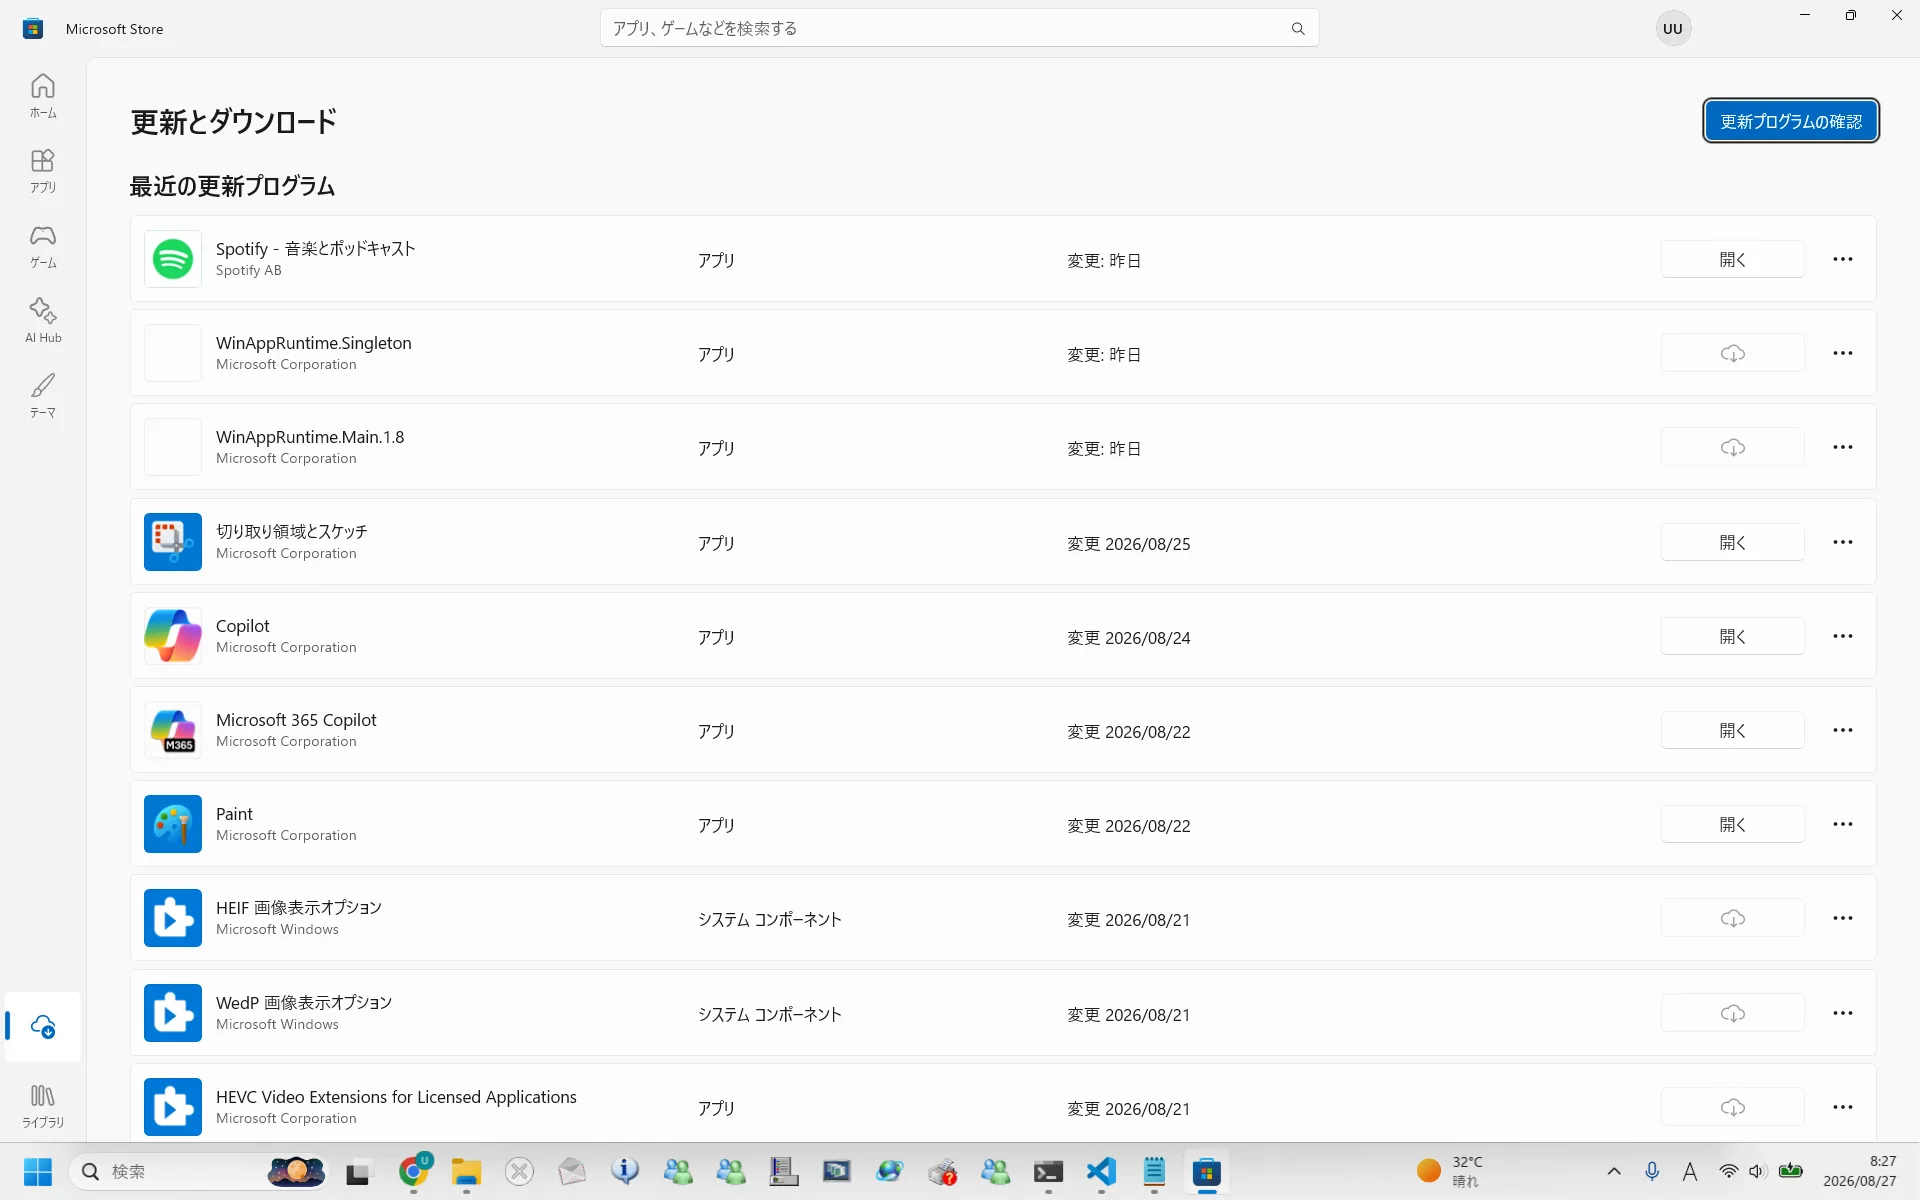The width and height of the screenshot is (1920, 1200).
Task: Click 開く for 切り取り領域とスケッチ
Action: (x=1733, y=542)
